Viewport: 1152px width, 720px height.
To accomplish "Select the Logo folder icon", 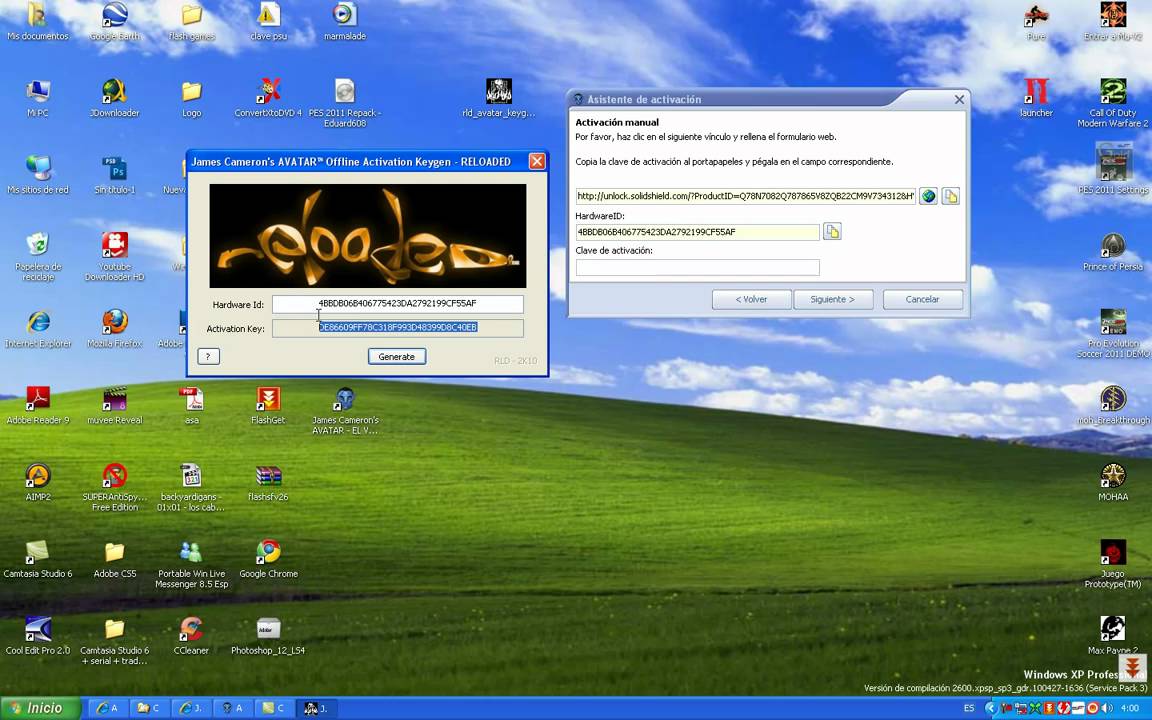I will (x=192, y=98).
